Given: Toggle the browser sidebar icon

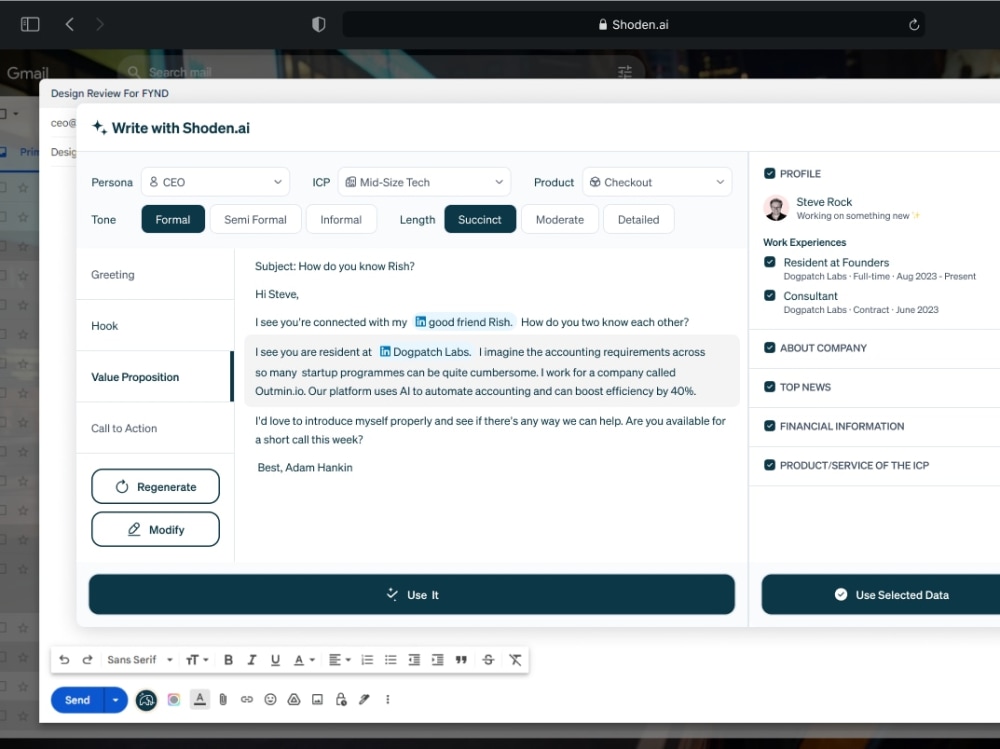Looking at the screenshot, I should tap(30, 24).
